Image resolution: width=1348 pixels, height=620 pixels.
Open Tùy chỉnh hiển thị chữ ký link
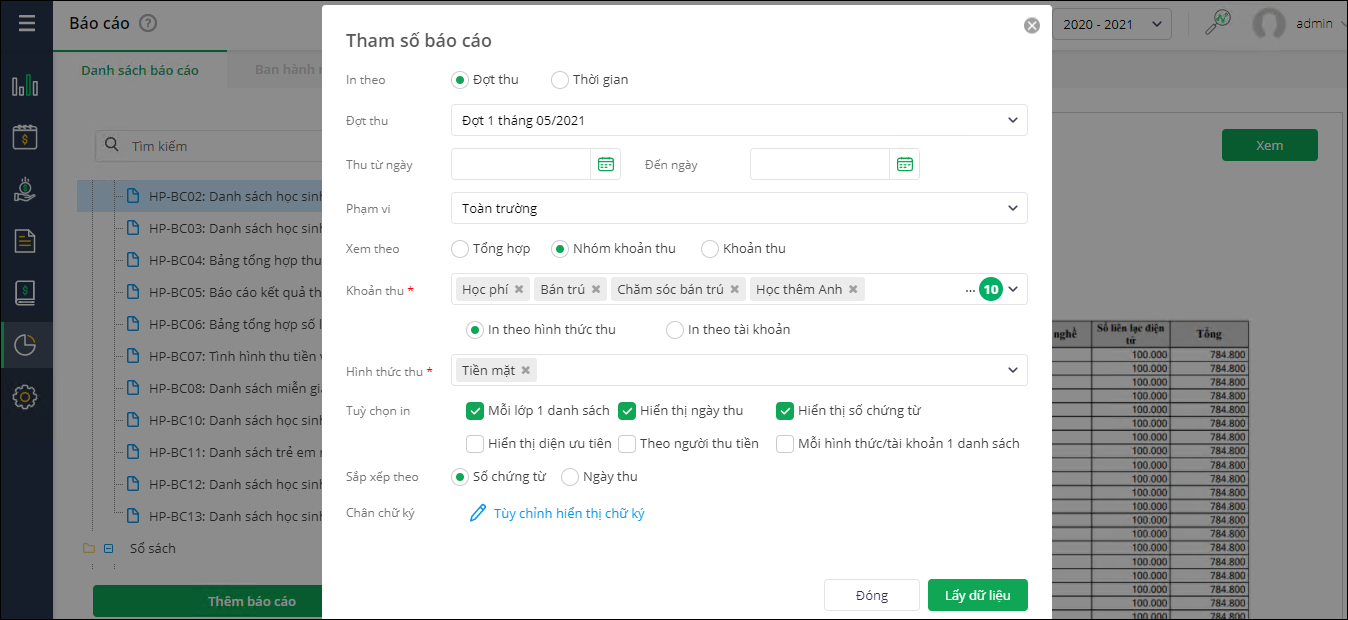[x=568, y=513]
